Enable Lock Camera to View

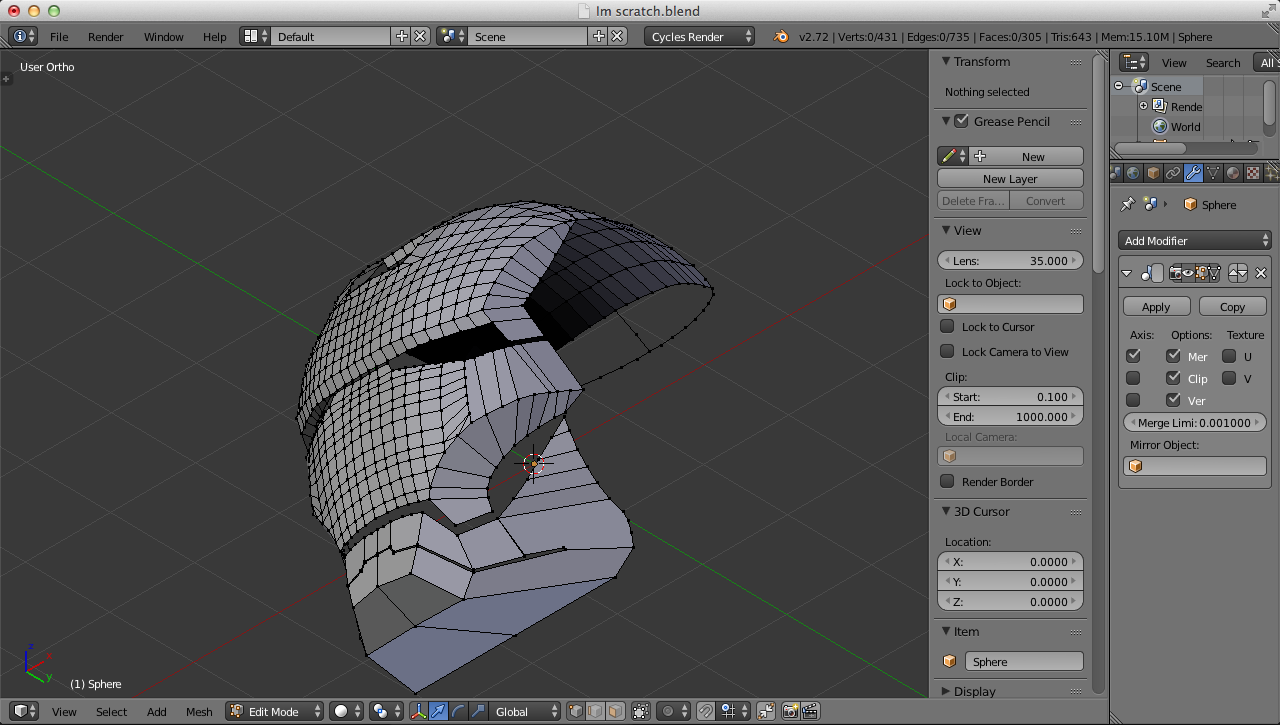click(x=947, y=351)
